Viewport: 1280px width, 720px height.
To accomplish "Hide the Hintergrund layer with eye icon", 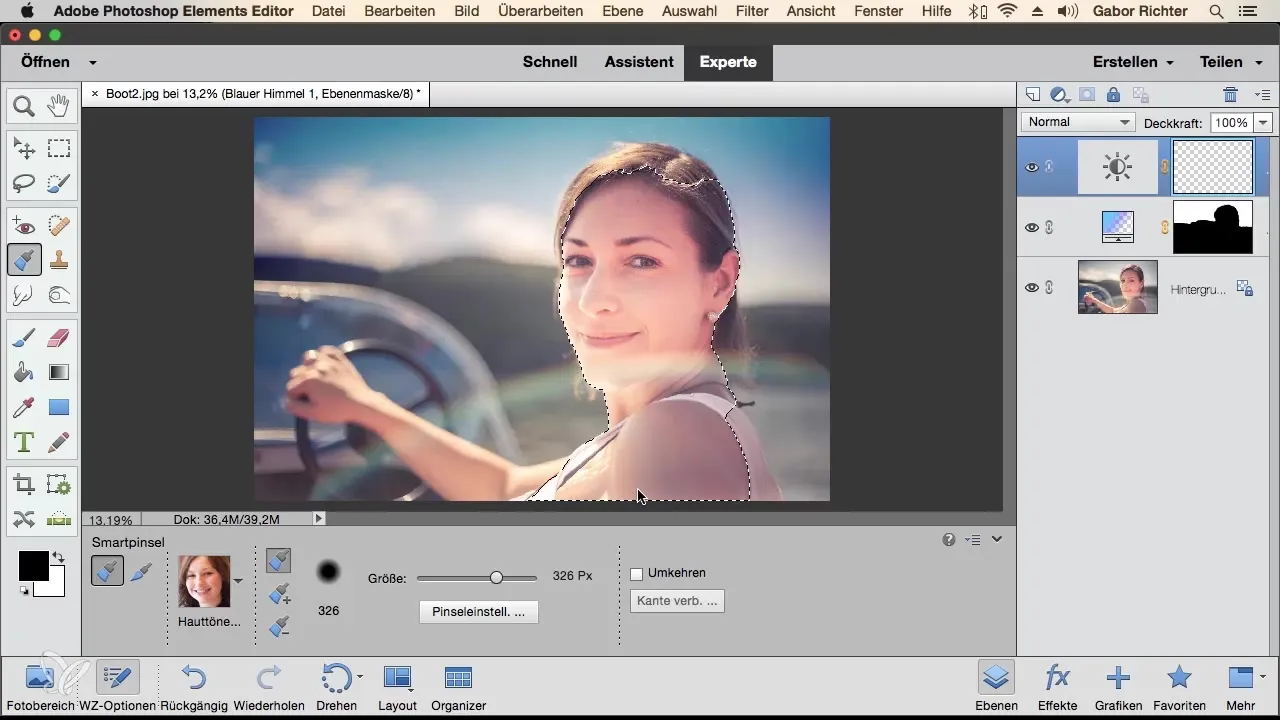I will pos(1031,287).
